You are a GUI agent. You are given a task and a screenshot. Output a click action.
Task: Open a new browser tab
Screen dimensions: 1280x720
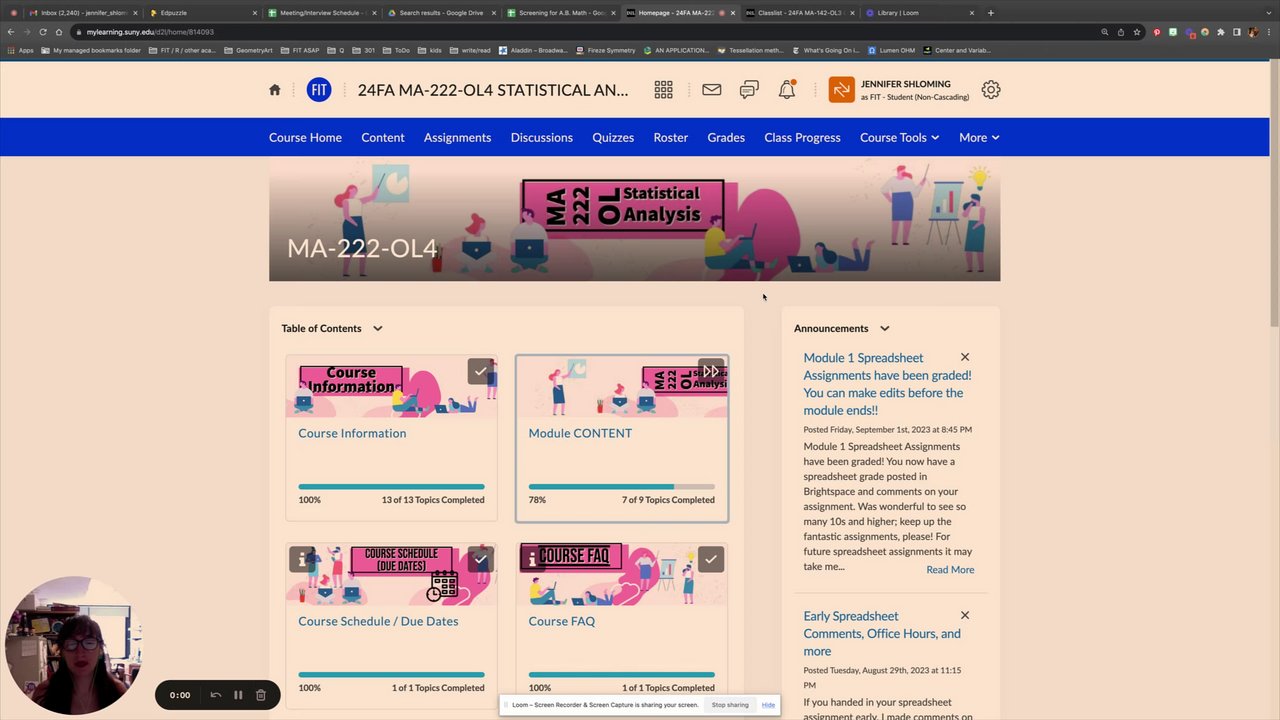(991, 13)
